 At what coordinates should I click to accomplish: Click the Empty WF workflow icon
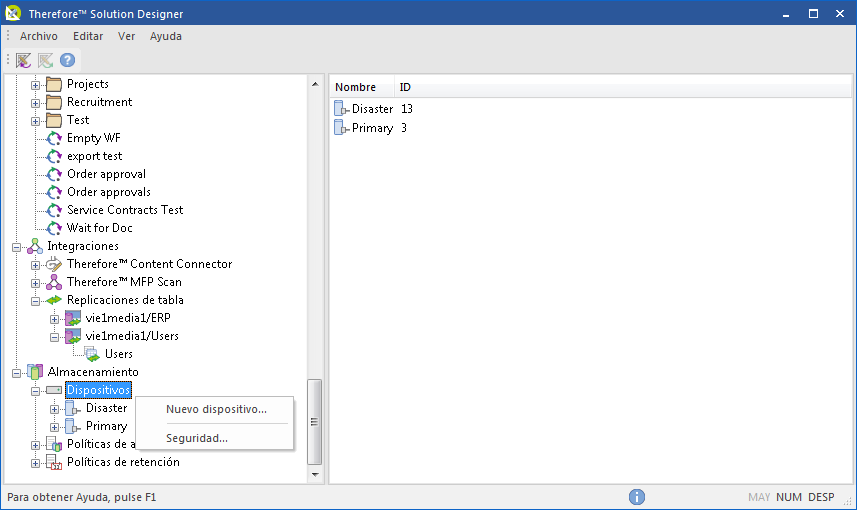pos(54,138)
